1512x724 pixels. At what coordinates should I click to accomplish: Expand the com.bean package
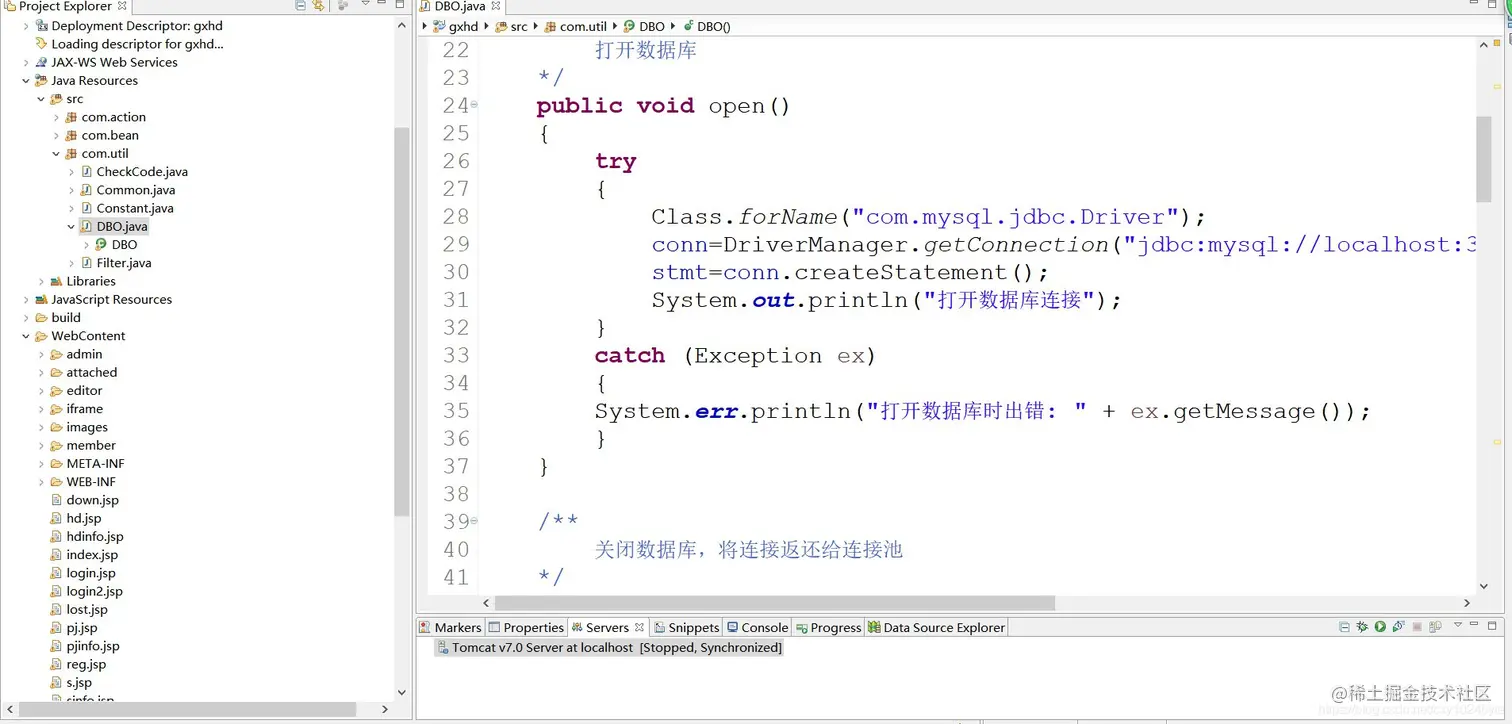(56, 135)
